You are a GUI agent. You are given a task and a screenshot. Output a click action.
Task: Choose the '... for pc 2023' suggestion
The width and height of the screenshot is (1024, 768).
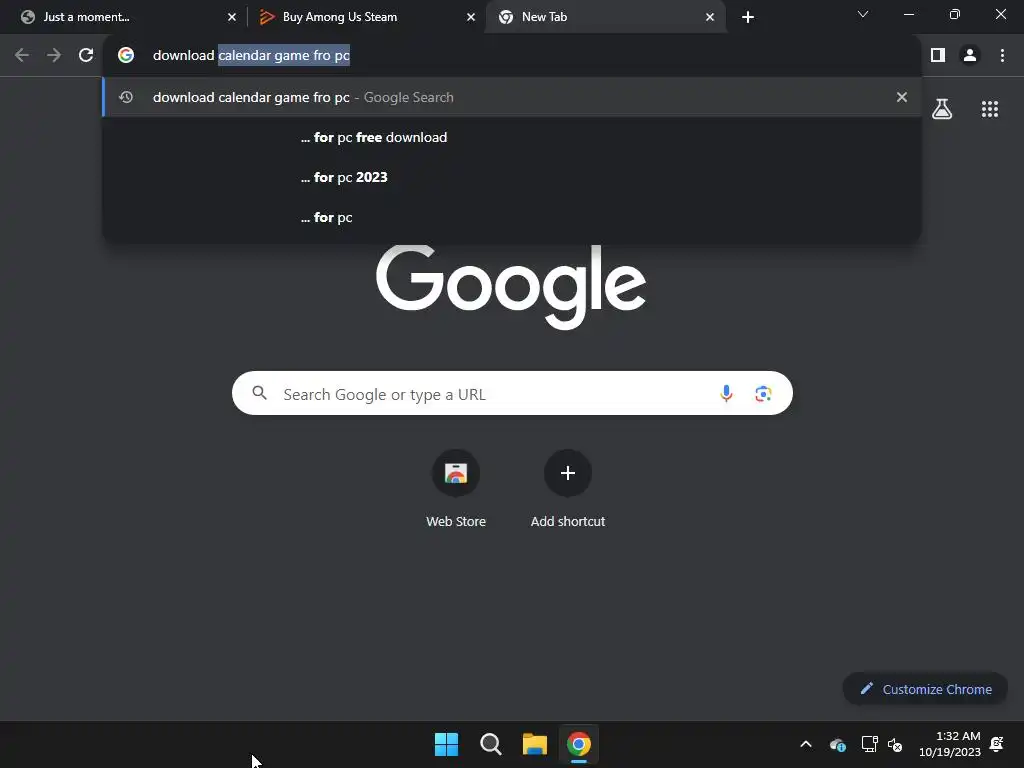click(512, 177)
